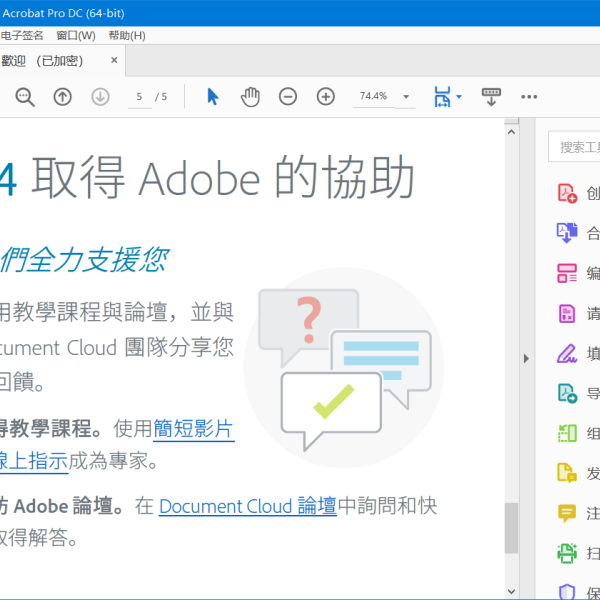600x600 pixels.
Task: Show more tools with ellipsis icon
Action: [529, 97]
